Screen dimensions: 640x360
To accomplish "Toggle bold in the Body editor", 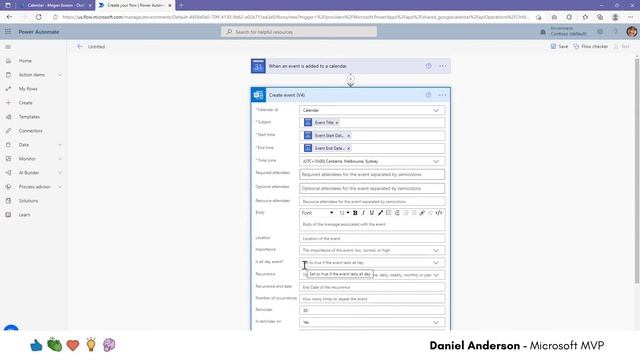I will pyautogui.click(x=355, y=213).
